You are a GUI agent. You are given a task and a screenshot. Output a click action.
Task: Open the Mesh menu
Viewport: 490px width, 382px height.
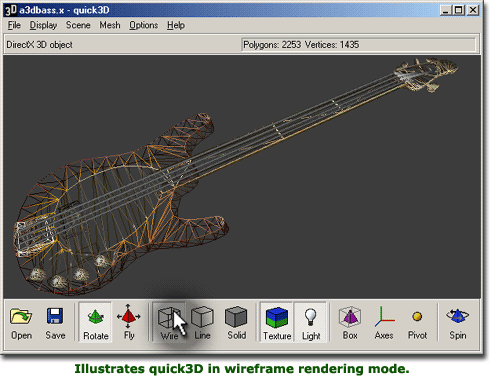110,25
